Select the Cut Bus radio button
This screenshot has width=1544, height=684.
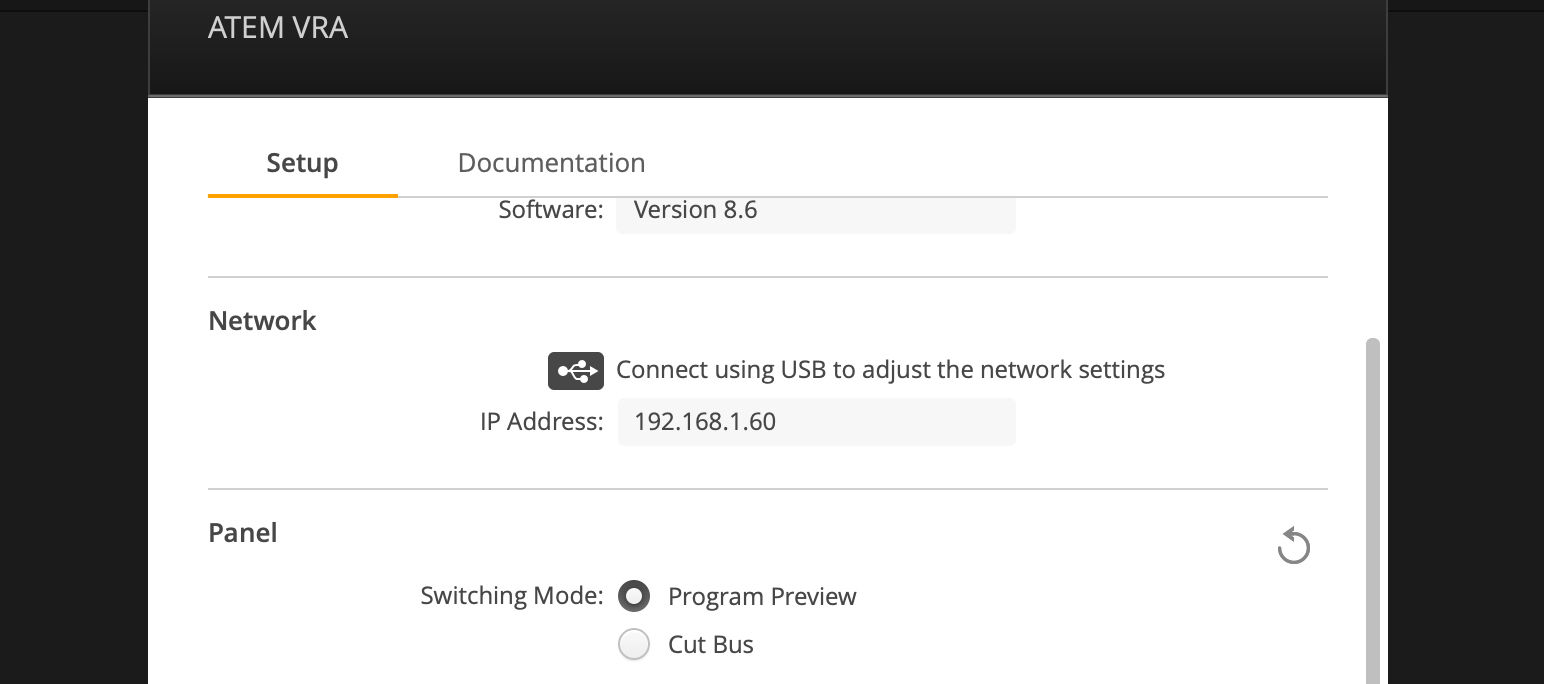tap(634, 644)
